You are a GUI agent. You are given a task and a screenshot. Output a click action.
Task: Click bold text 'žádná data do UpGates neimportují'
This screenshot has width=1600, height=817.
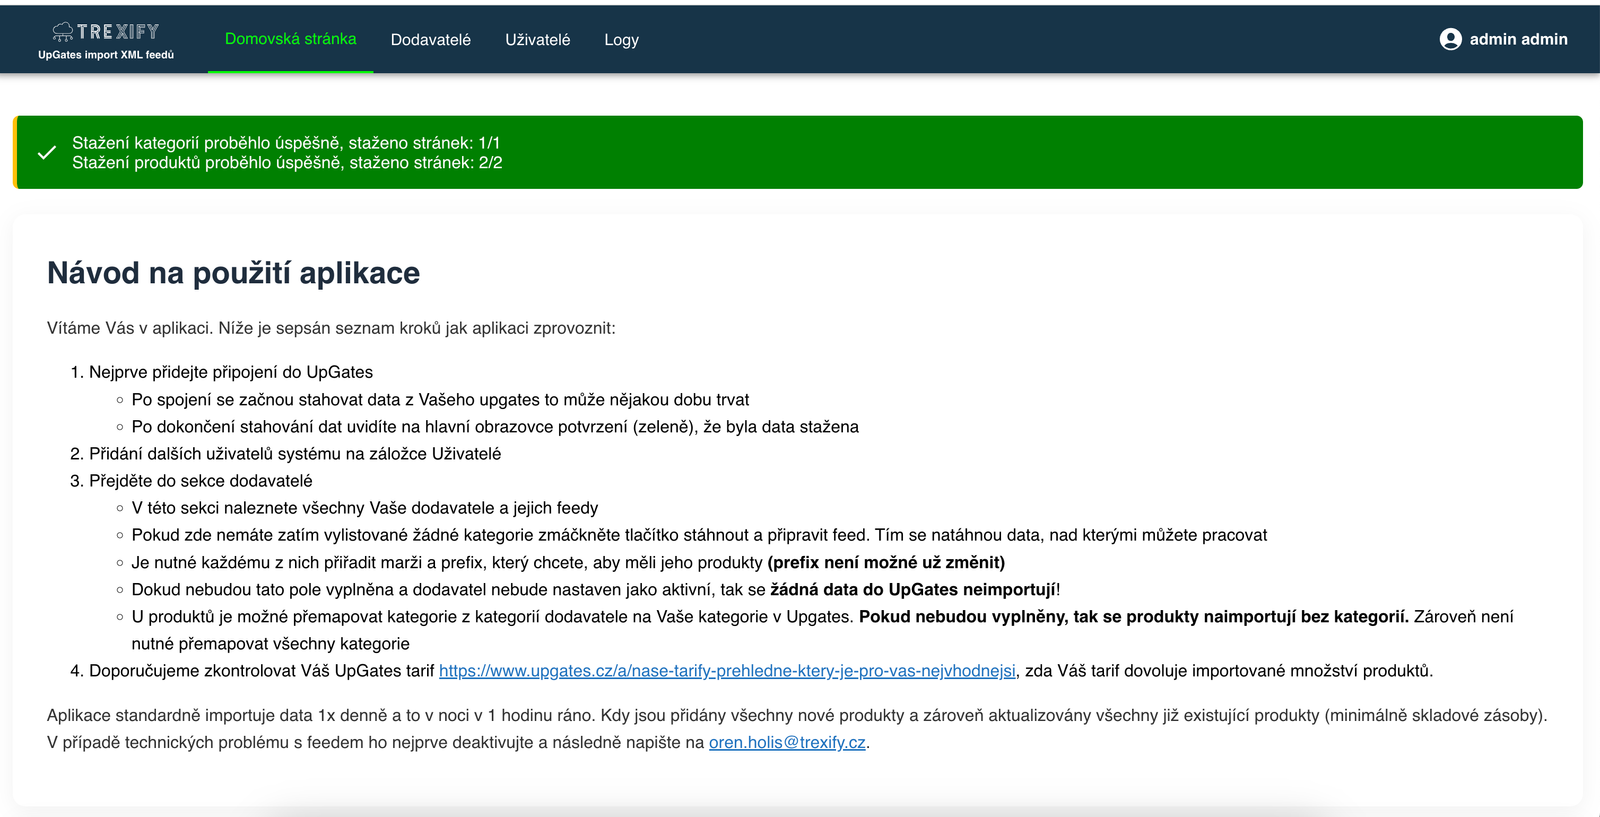pyautogui.click(x=913, y=590)
